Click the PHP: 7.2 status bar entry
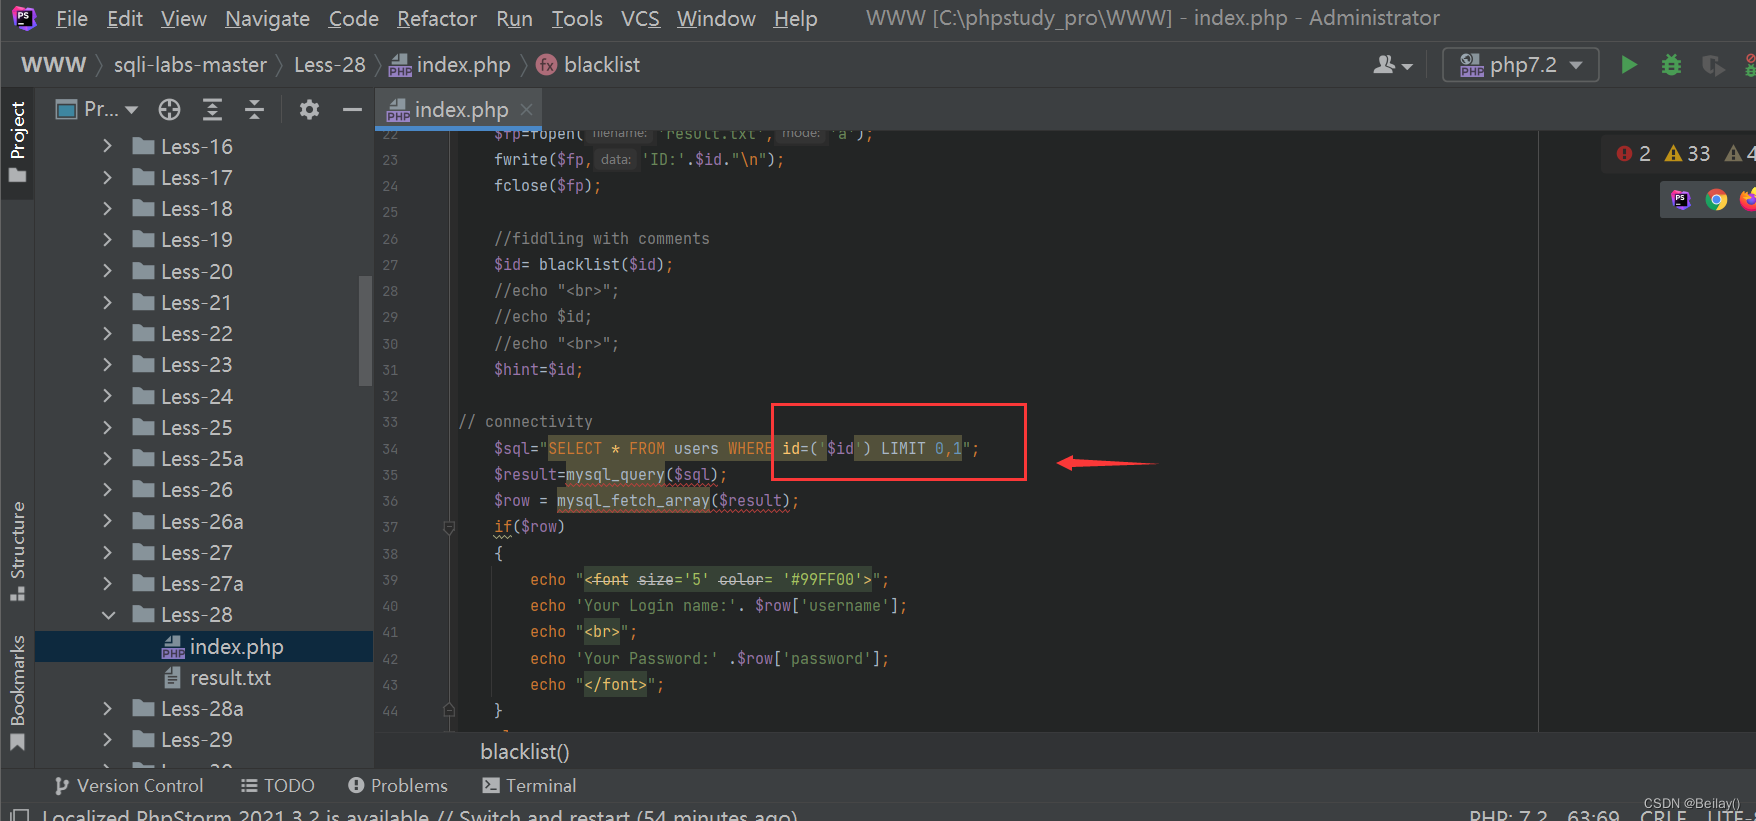The image size is (1756, 821). tap(1509, 816)
